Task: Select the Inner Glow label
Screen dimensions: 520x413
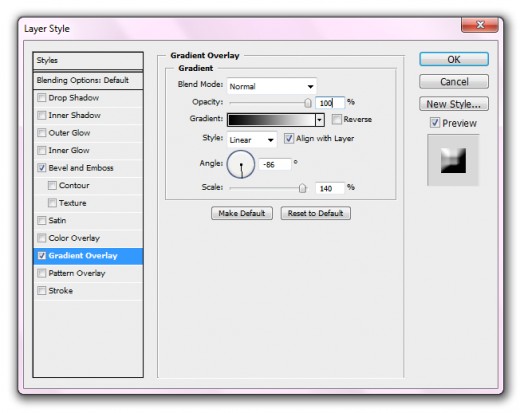Action: [69, 150]
